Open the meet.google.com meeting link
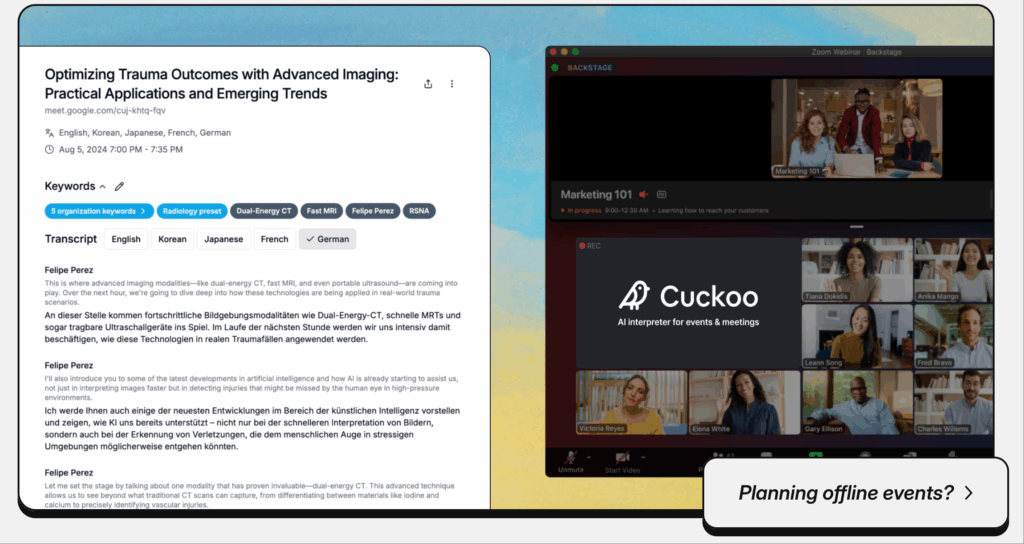The height and width of the screenshot is (544, 1024). pyautogui.click(x=105, y=110)
